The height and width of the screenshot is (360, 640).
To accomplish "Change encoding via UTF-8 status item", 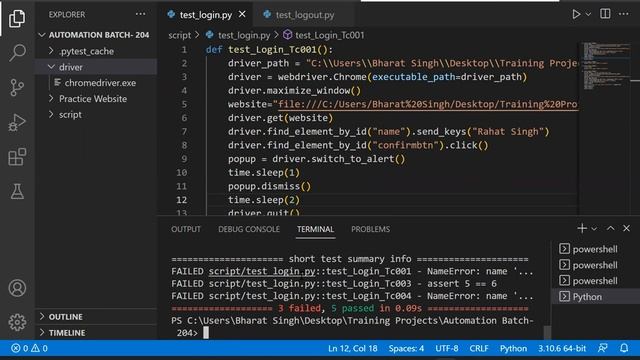I will (x=447, y=349).
